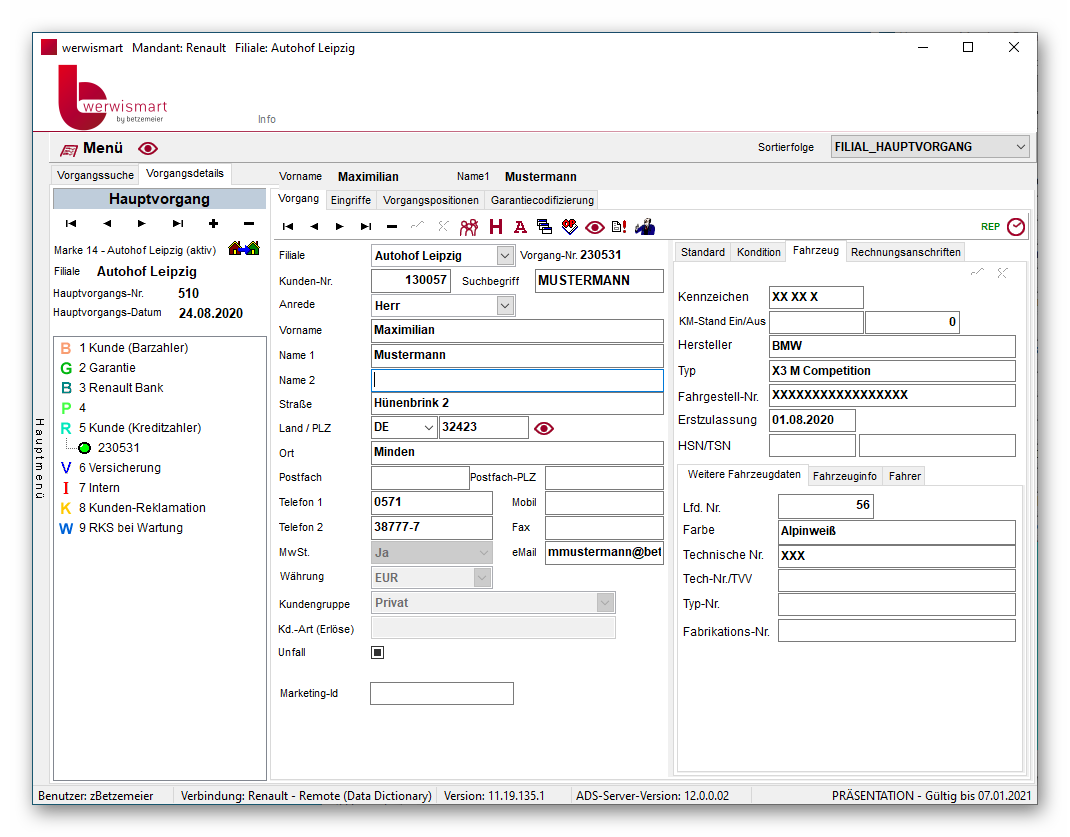Select tree item 6 Versicherung
This screenshot has width=1070, height=837.
(x=119, y=468)
